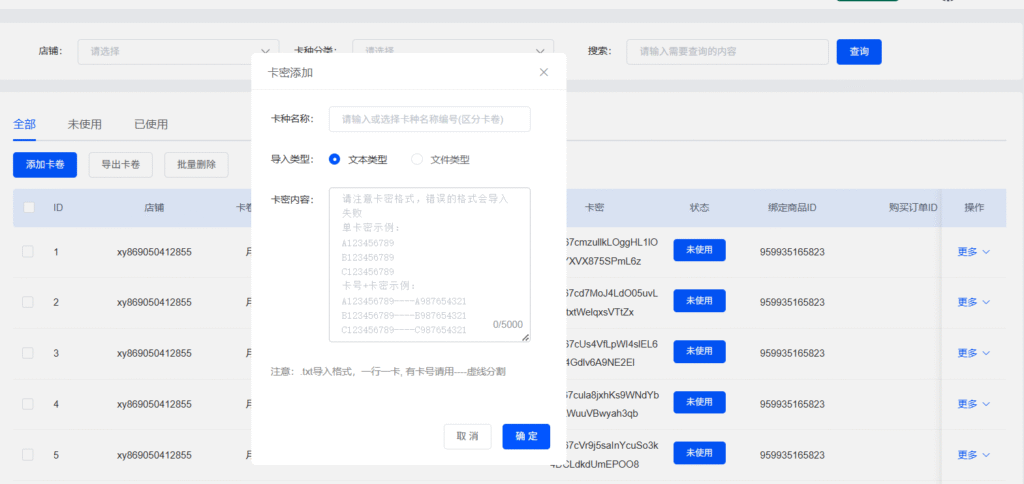Toggle the select-all checkbox in table header

[29, 208]
